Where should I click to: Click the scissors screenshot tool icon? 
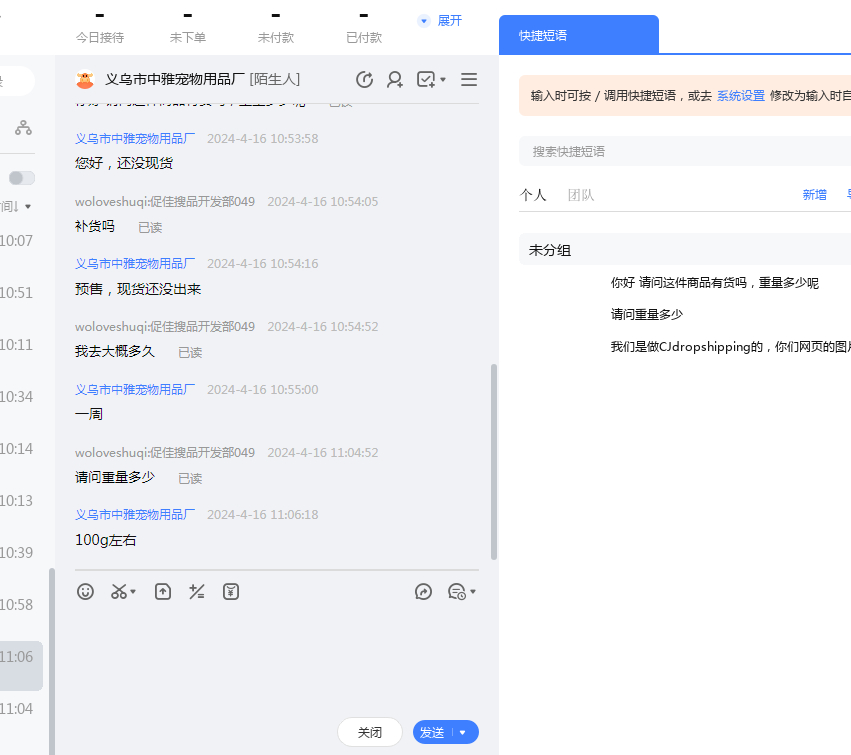[x=120, y=592]
